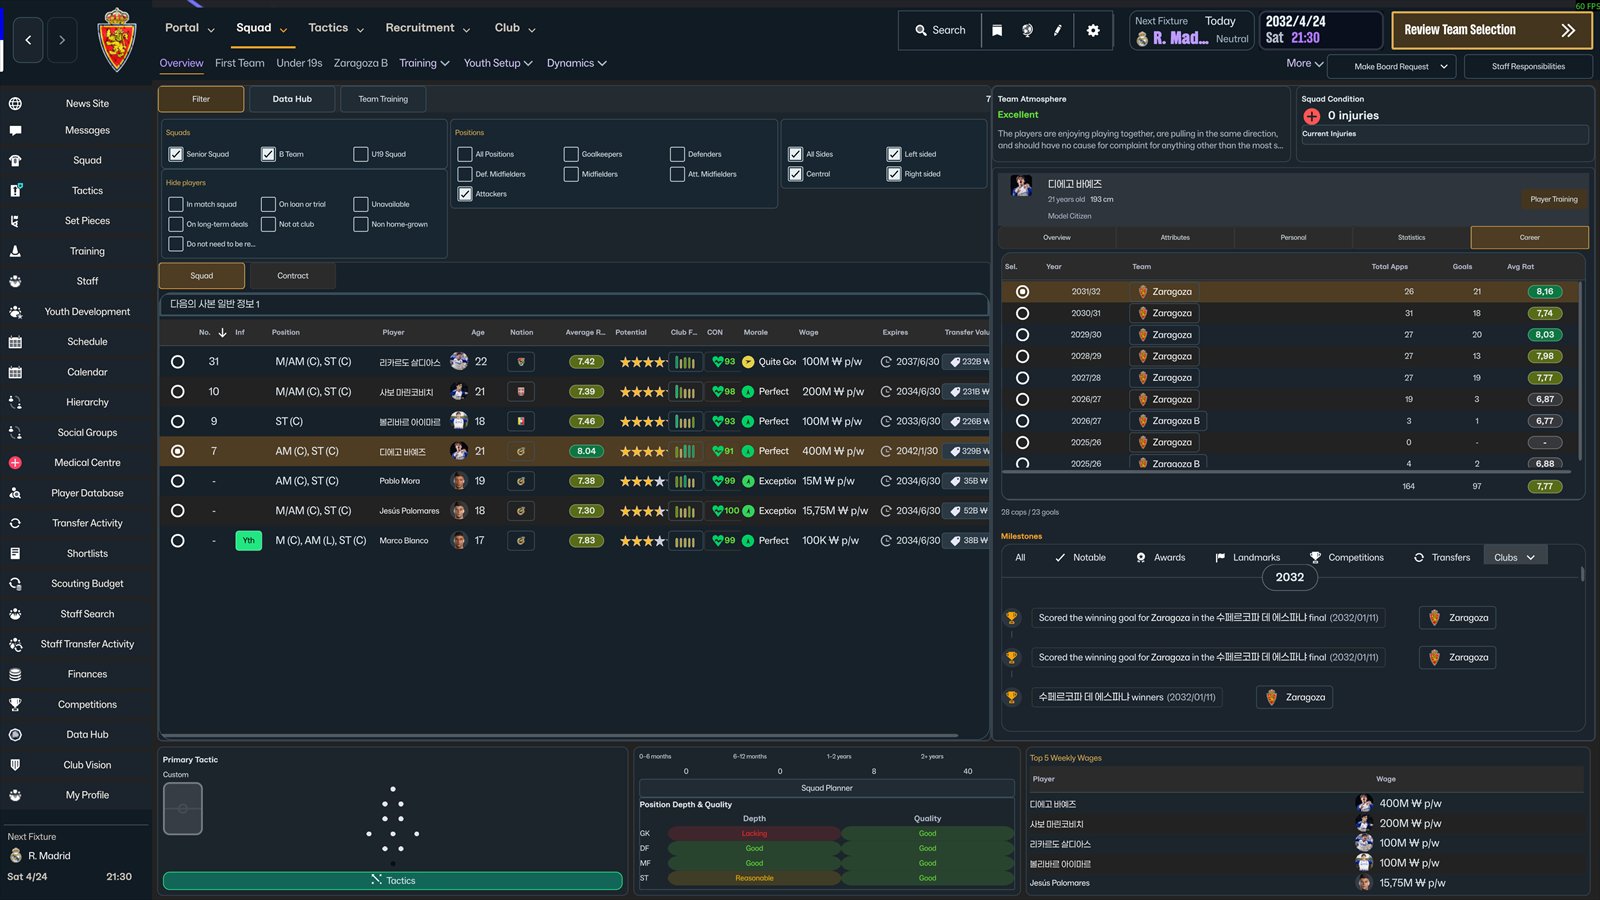Open the Data Hub tab
Viewport: 1600px width, 900px height.
[292, 99]
